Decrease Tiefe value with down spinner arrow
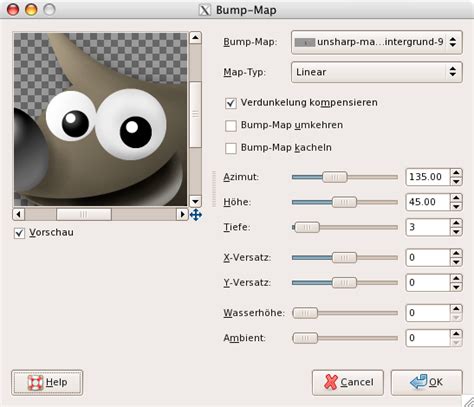This screenshot has width=474, height=407. [456, 231]
